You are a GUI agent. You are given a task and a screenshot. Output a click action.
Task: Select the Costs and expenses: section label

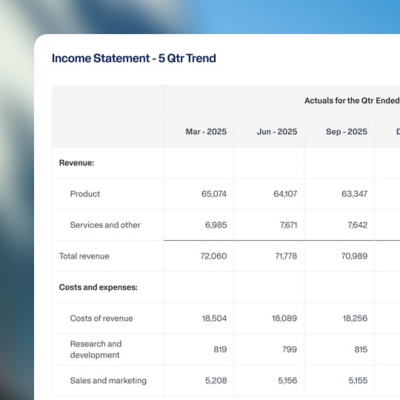pos(98,287)
